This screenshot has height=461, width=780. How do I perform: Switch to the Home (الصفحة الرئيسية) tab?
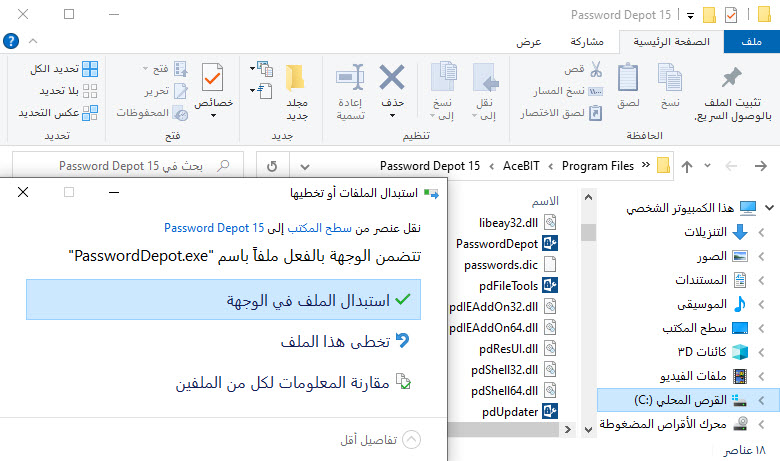[671, 42]
